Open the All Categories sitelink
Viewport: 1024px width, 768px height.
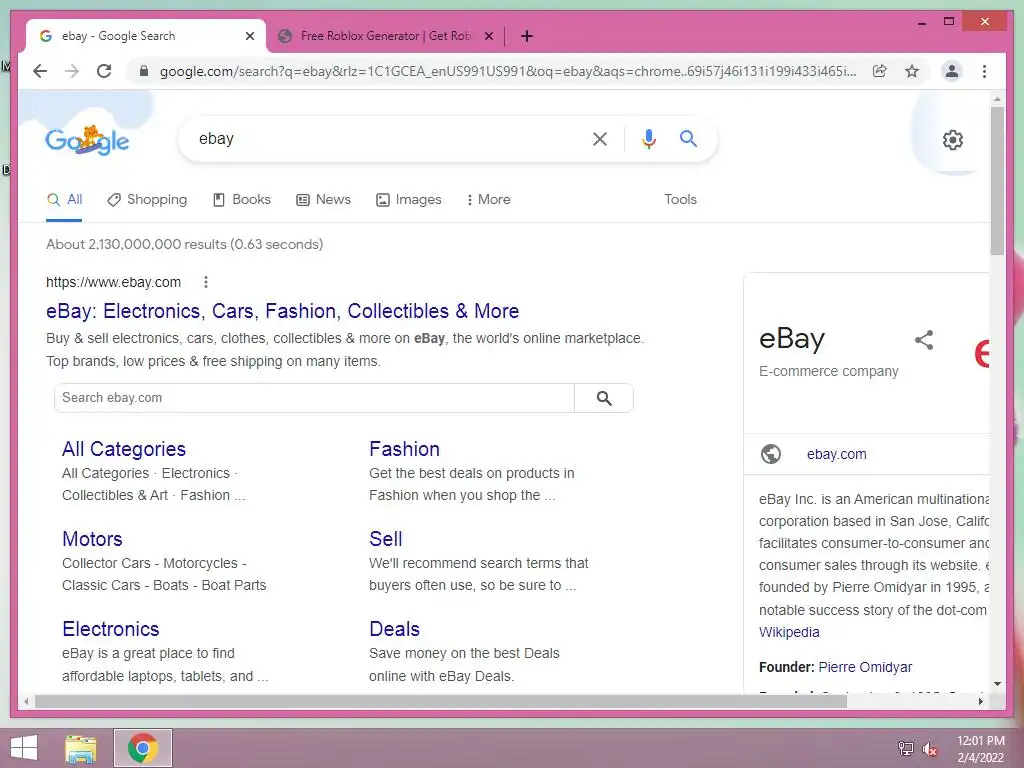pos(123,449)
